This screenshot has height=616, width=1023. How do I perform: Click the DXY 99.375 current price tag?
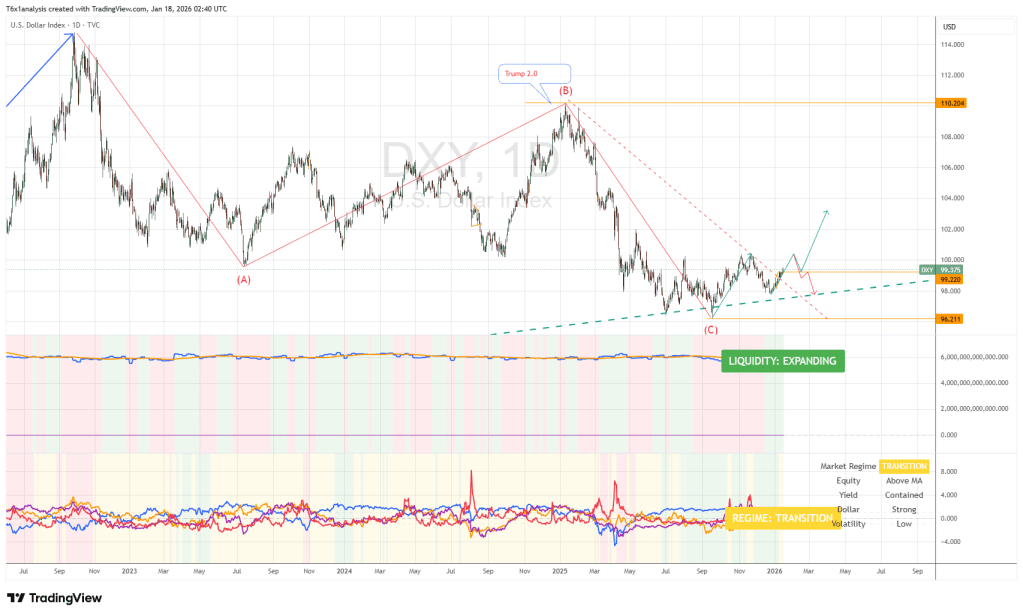pos(940,270)
